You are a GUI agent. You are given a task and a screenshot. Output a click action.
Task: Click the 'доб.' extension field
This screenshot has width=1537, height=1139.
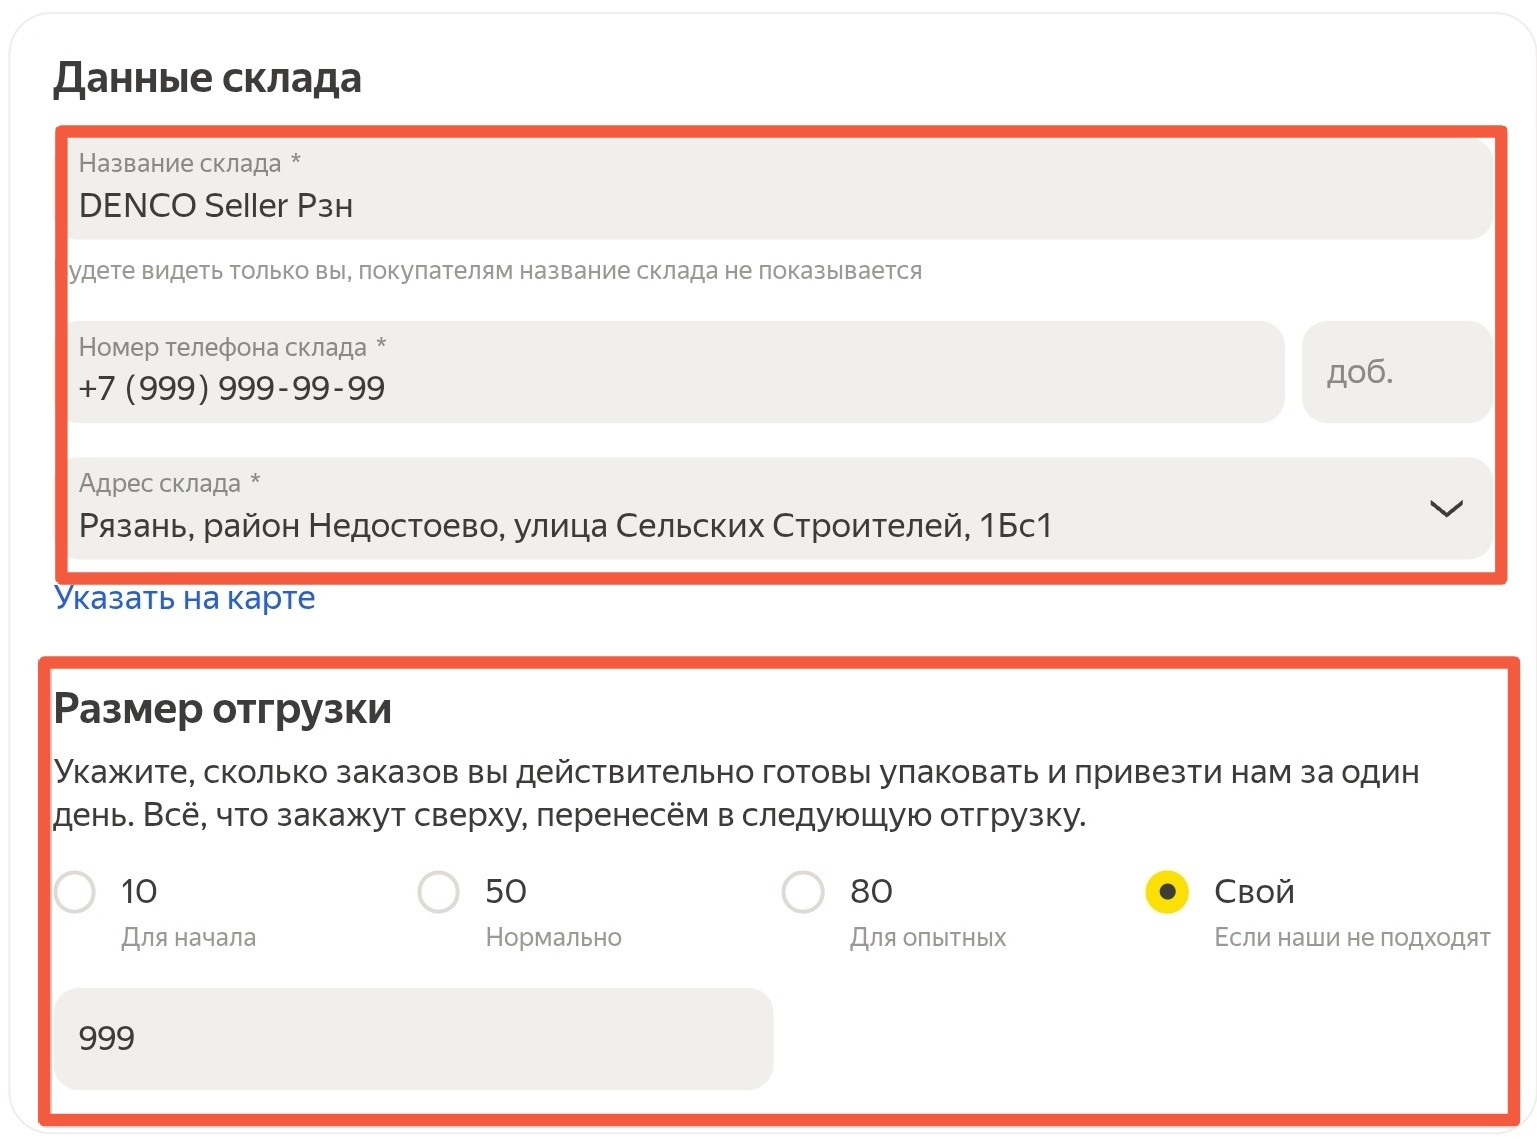1396,373
